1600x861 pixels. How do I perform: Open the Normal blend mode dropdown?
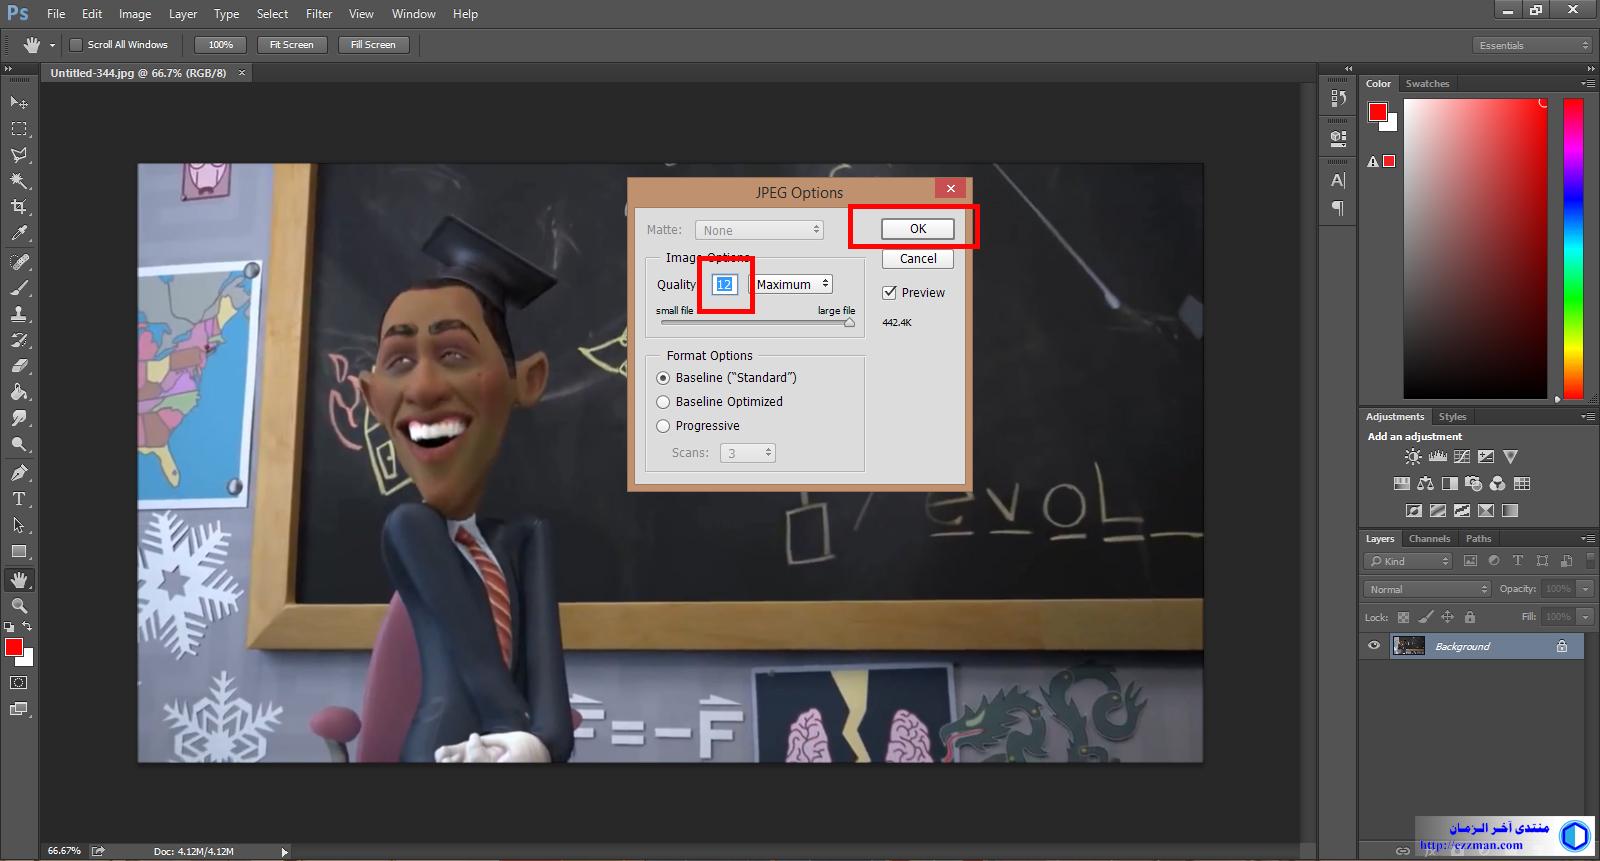click(x=1427, y=589)
